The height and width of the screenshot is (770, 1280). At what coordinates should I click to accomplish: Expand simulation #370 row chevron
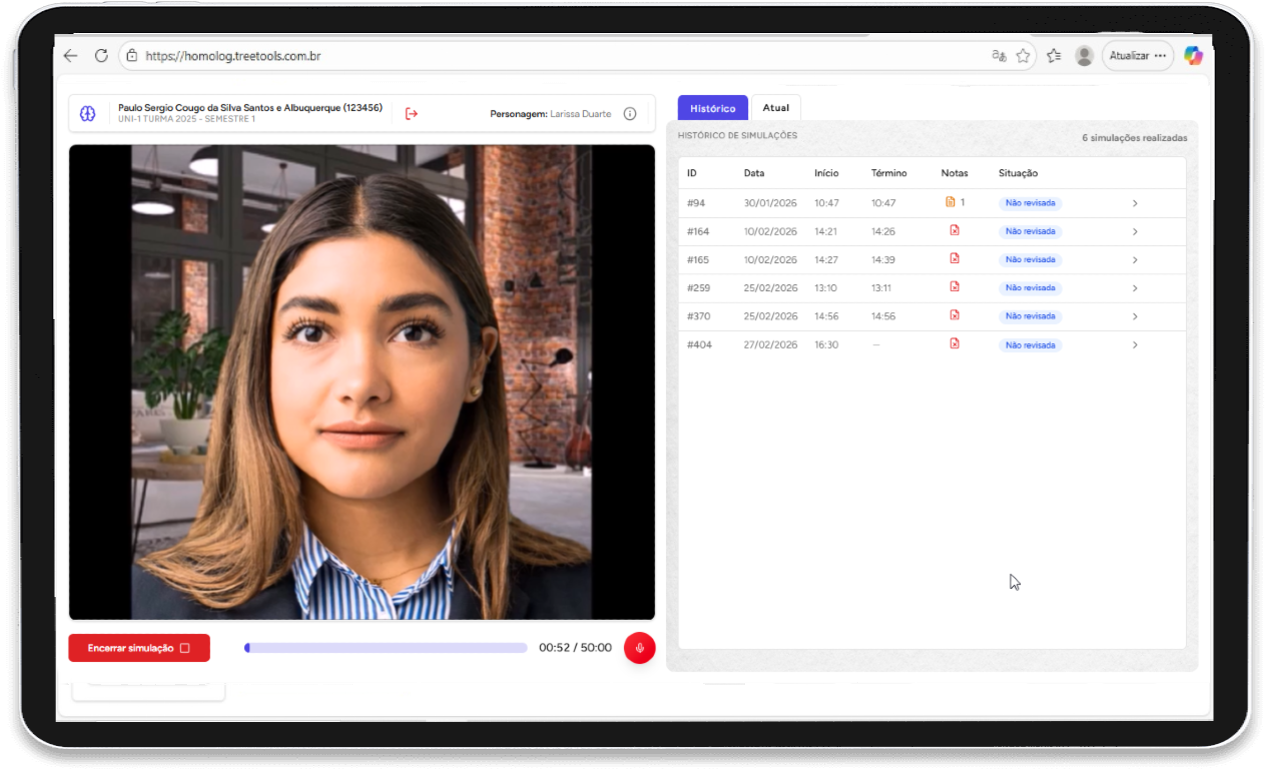coord(1135,316)
